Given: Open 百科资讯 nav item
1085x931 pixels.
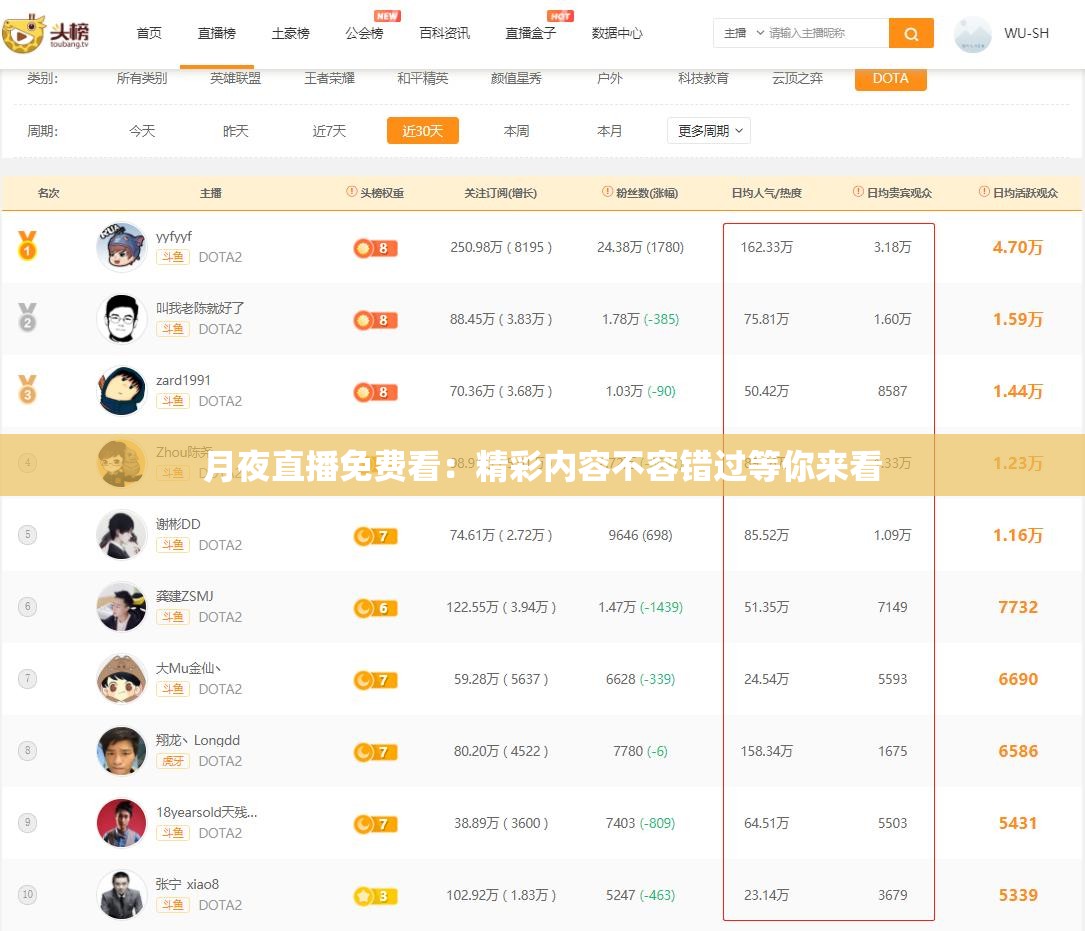Looking at the screenshot, I should point(444,33).
